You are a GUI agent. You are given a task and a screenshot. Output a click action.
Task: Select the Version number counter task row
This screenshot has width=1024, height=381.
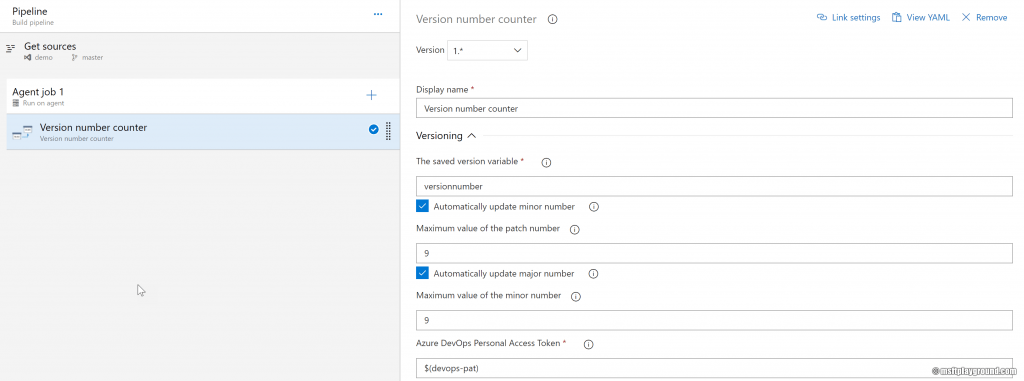point(203,132)
